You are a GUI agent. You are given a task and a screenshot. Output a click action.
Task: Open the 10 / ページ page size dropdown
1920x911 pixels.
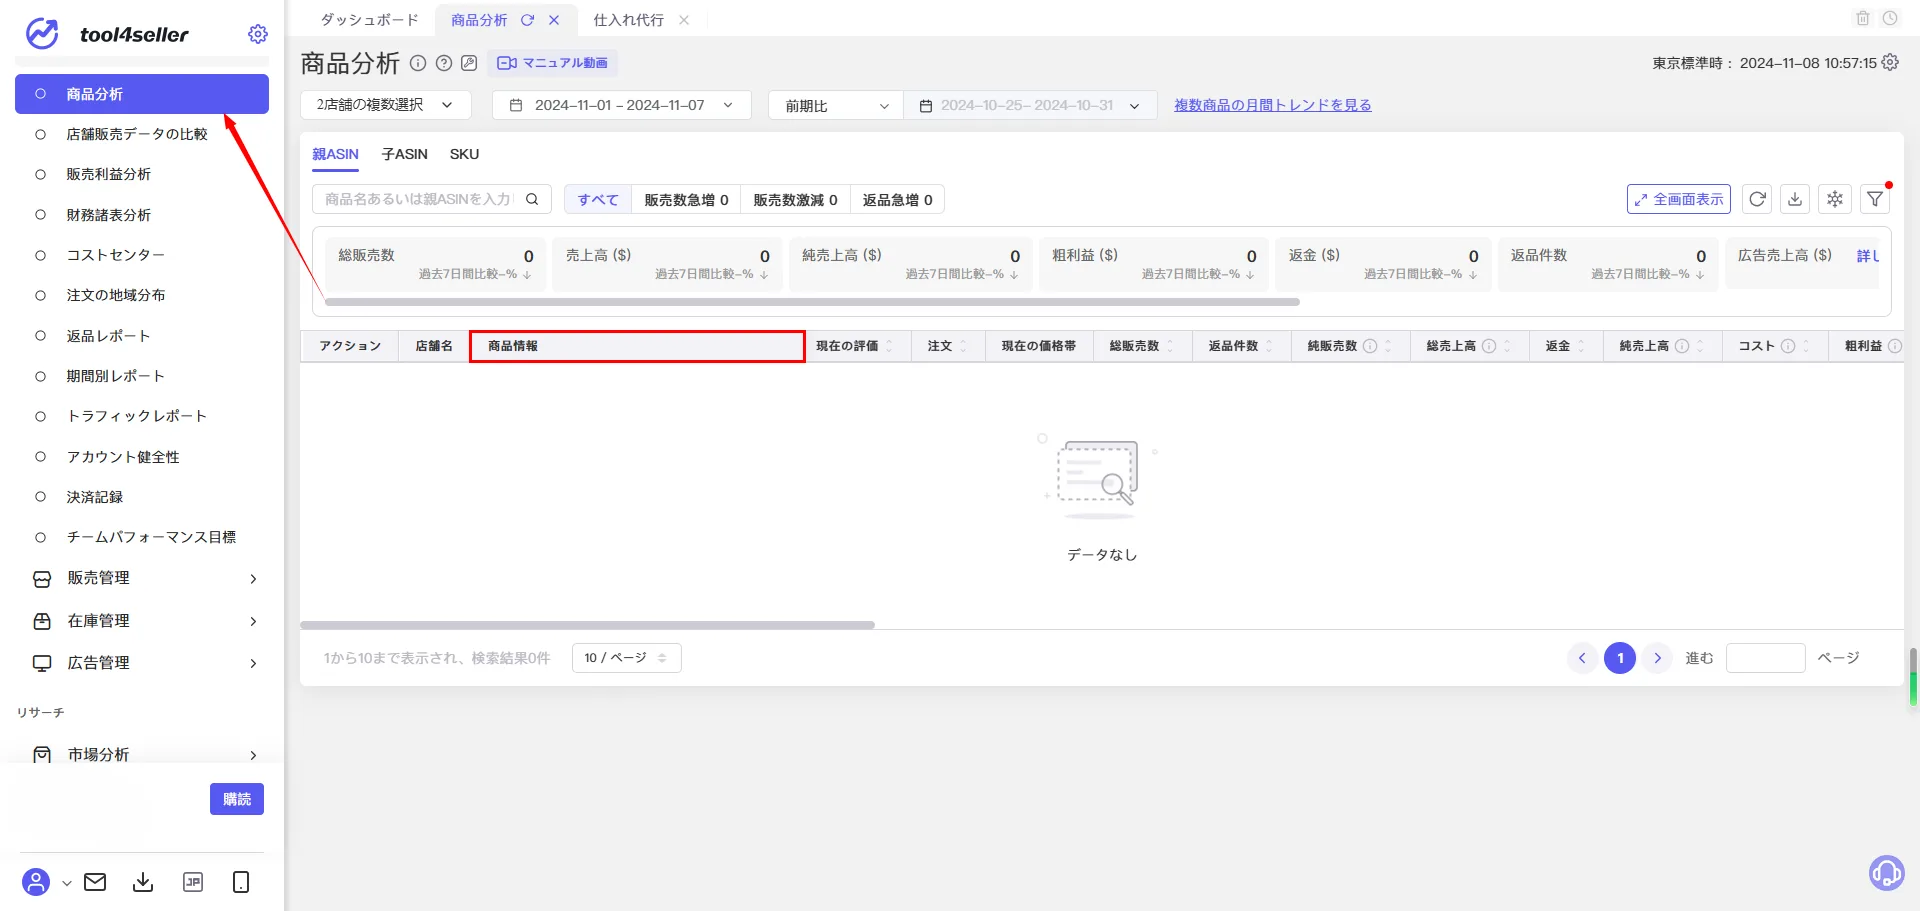626,658
